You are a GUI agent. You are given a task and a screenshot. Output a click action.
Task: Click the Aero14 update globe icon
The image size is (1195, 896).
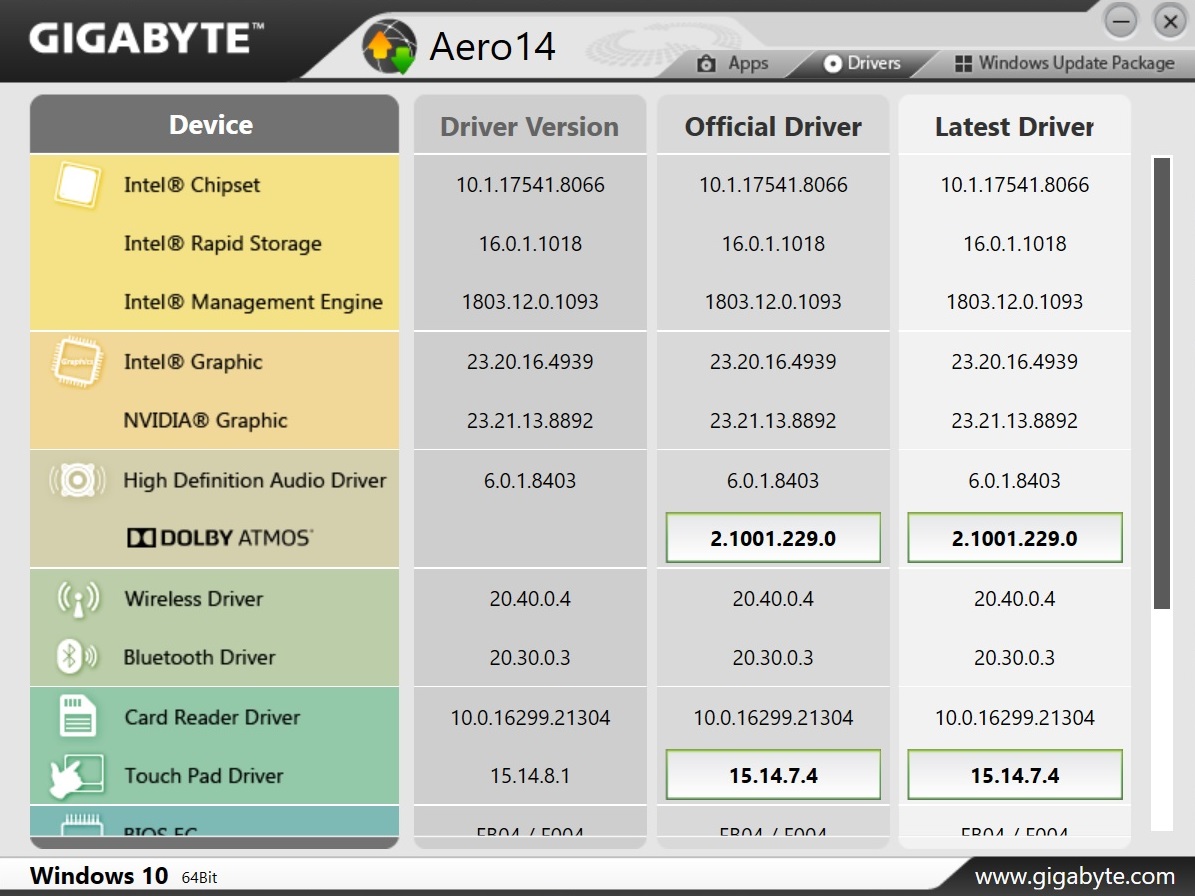point(389,47)
